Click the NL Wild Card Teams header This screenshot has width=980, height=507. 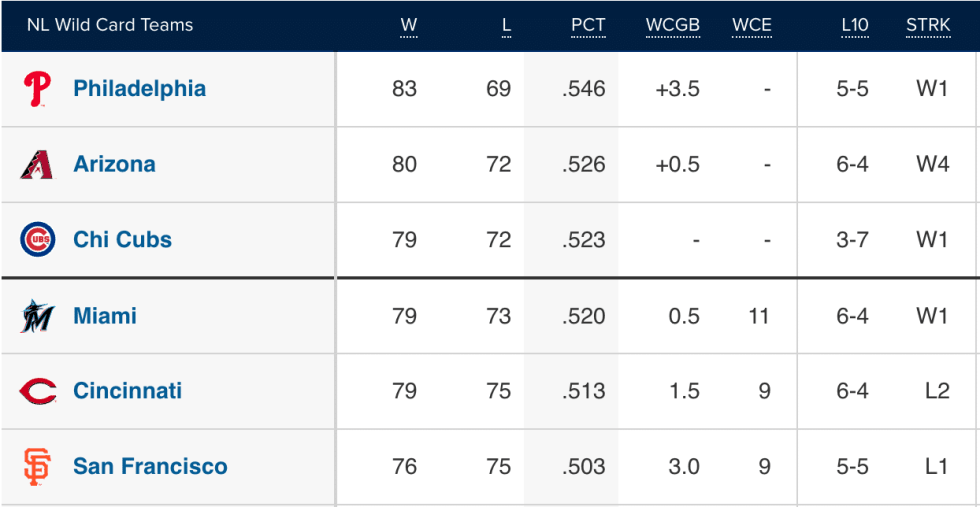(x=110, y=25)
